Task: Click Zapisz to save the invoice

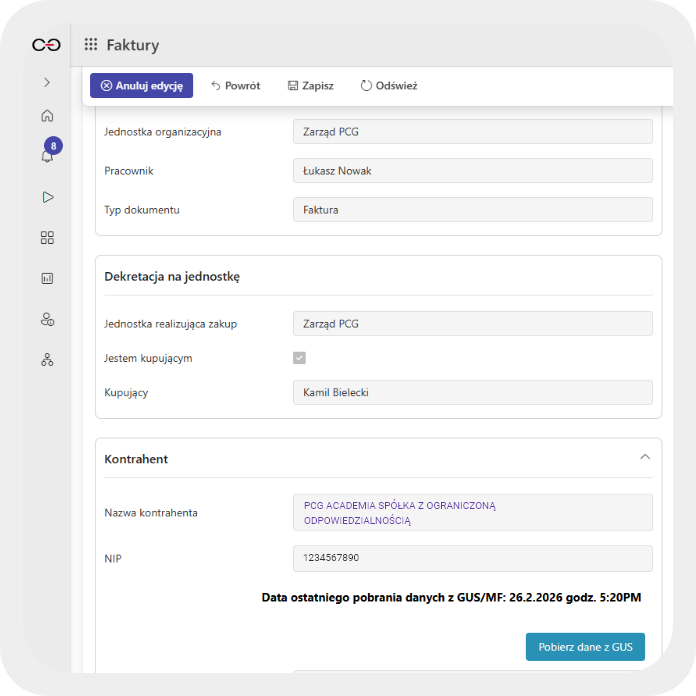Action: point(310,86)
